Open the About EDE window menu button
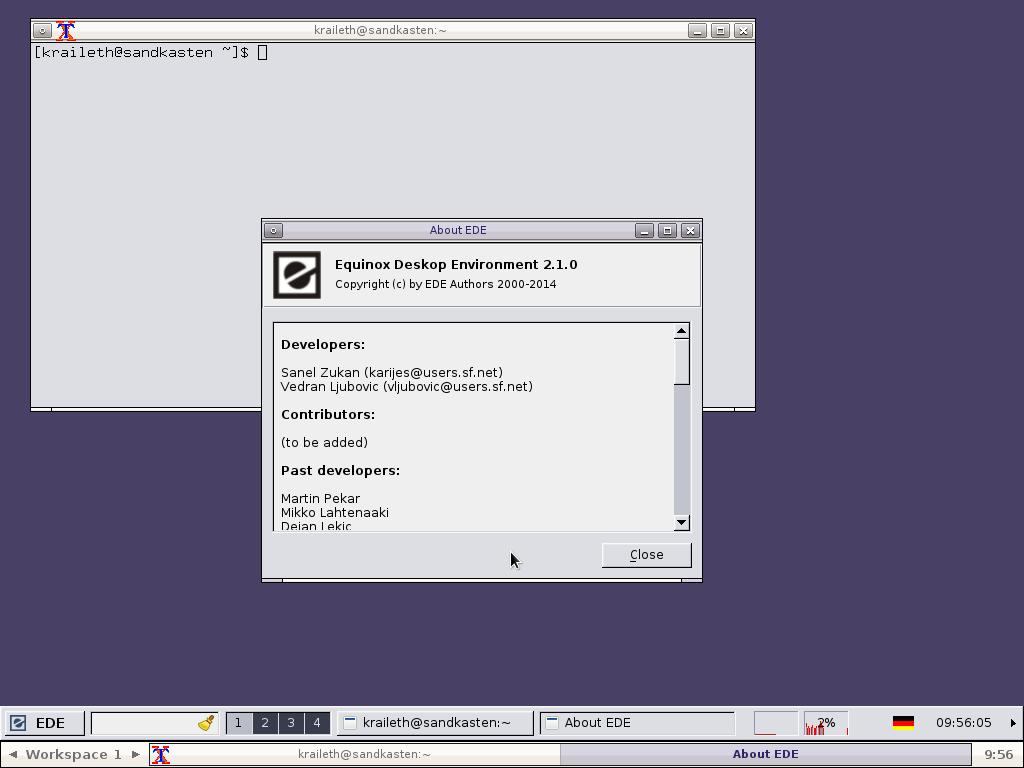 tap(274, 230)
